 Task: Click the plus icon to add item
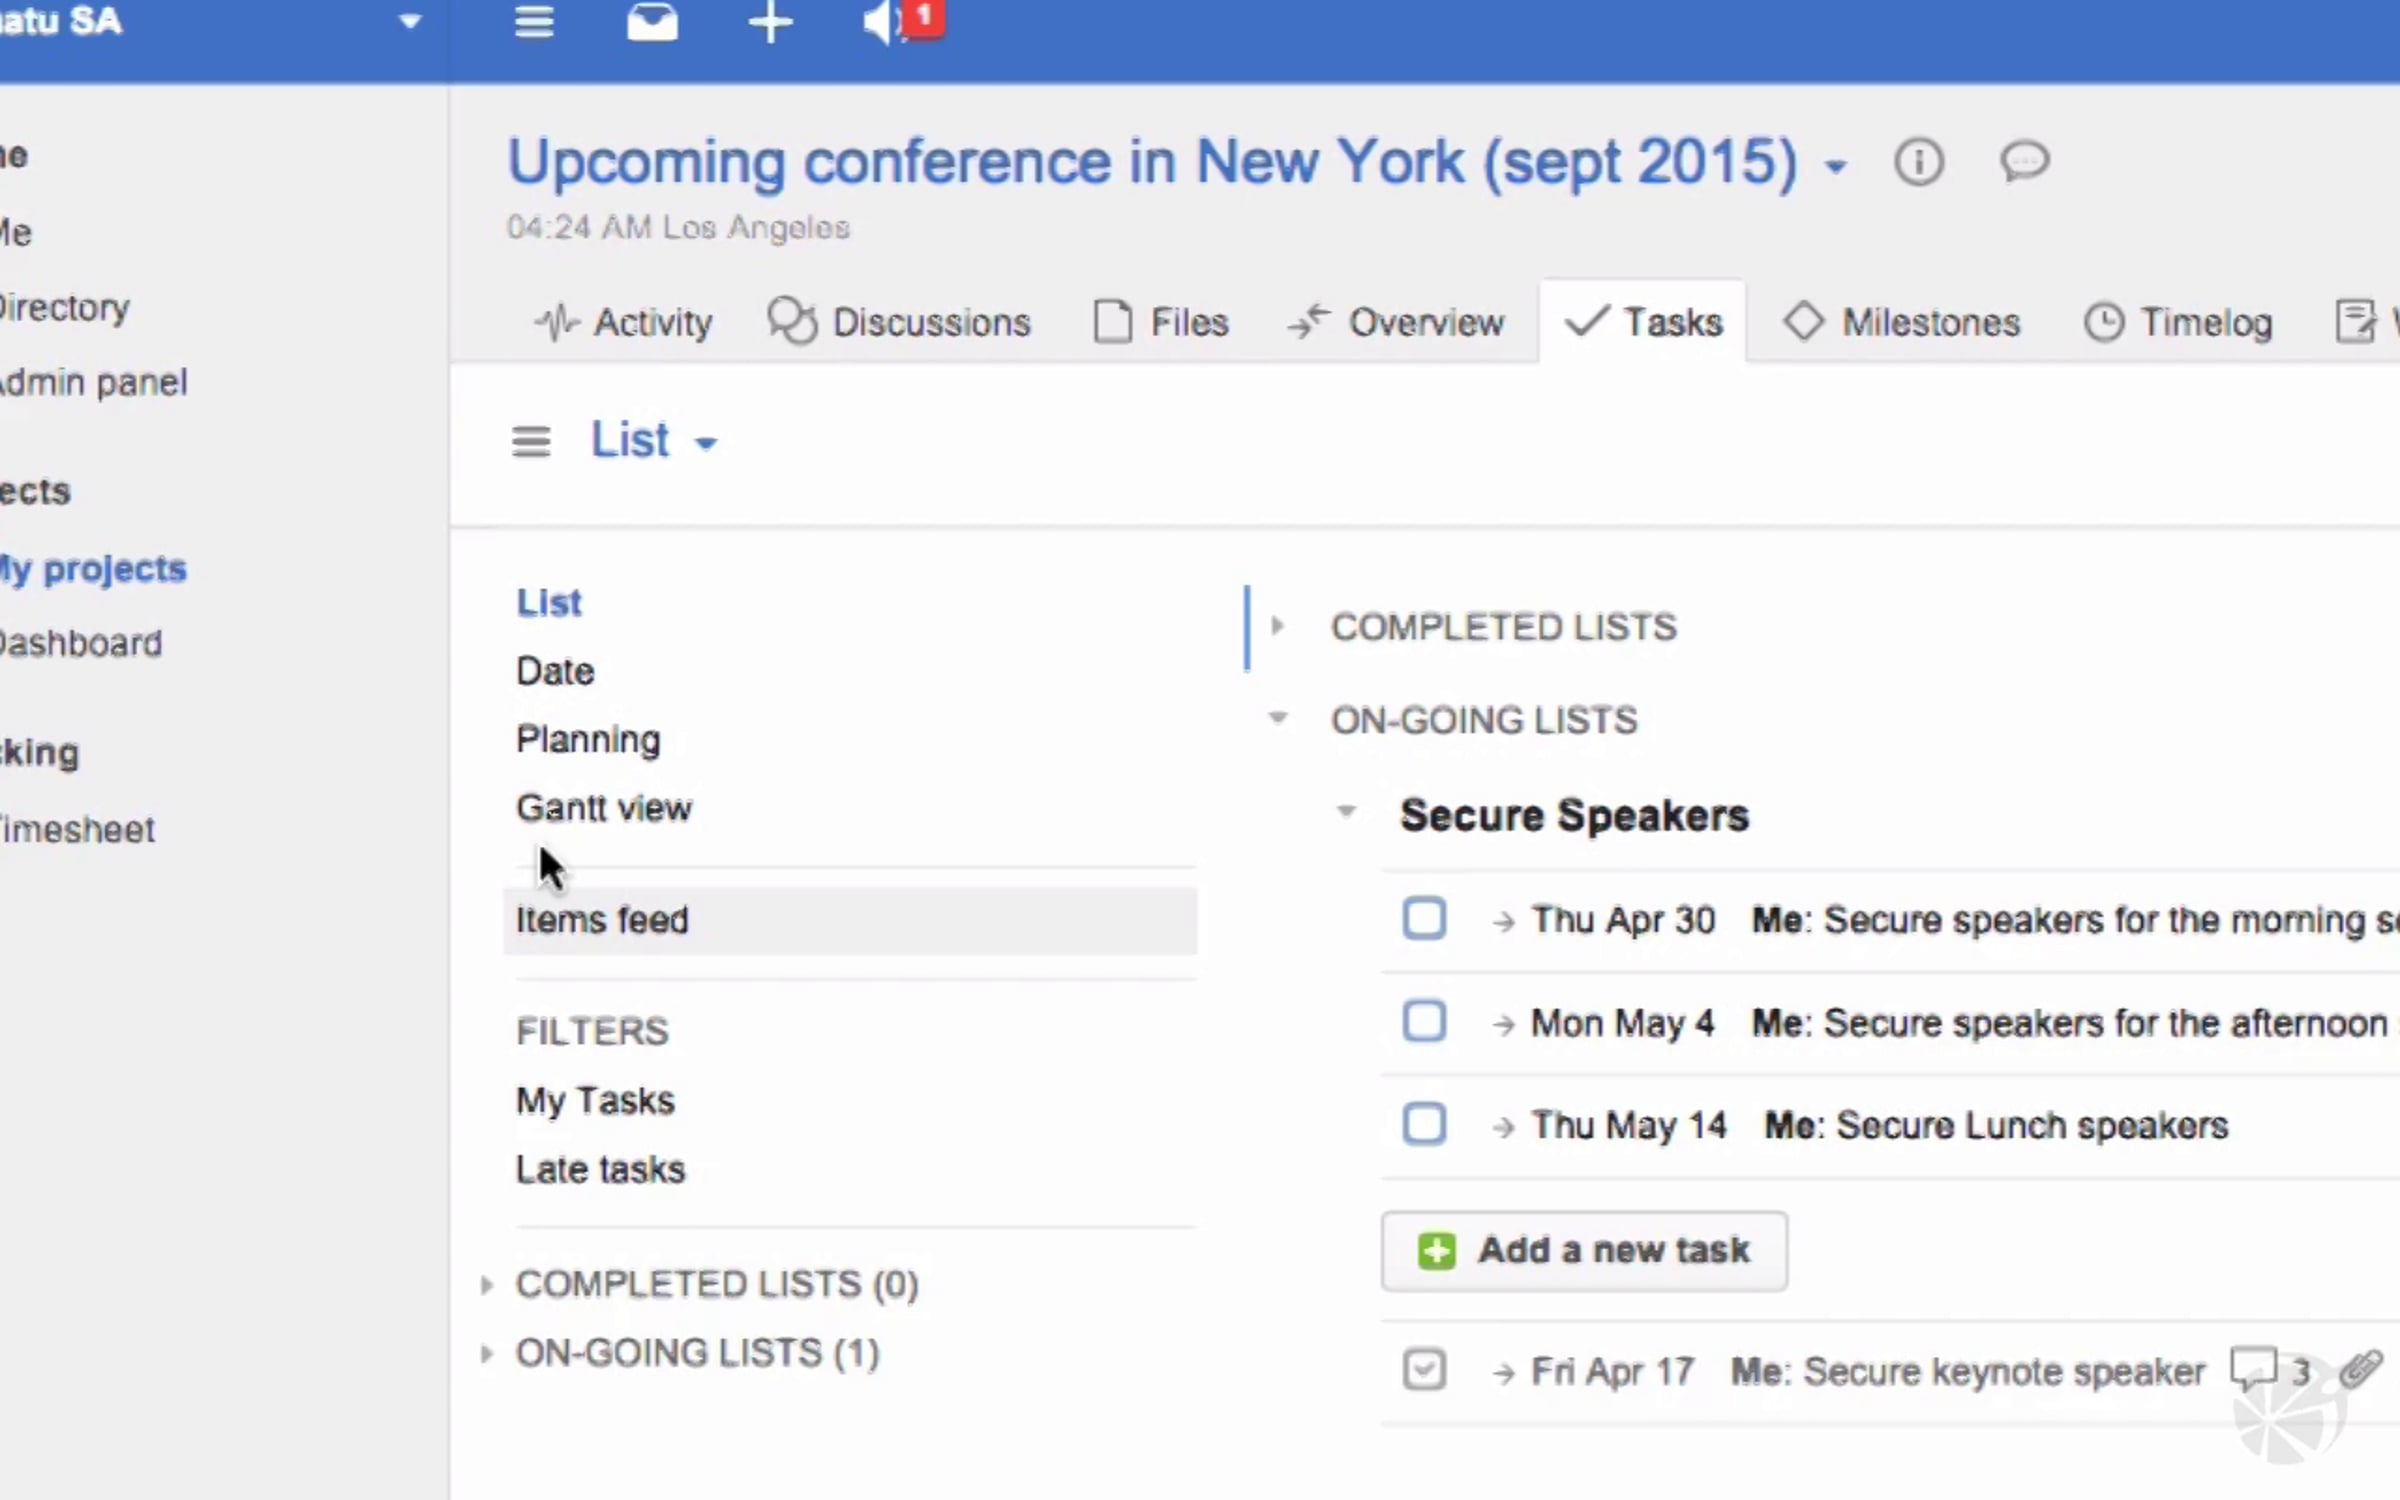pos(770,21)
